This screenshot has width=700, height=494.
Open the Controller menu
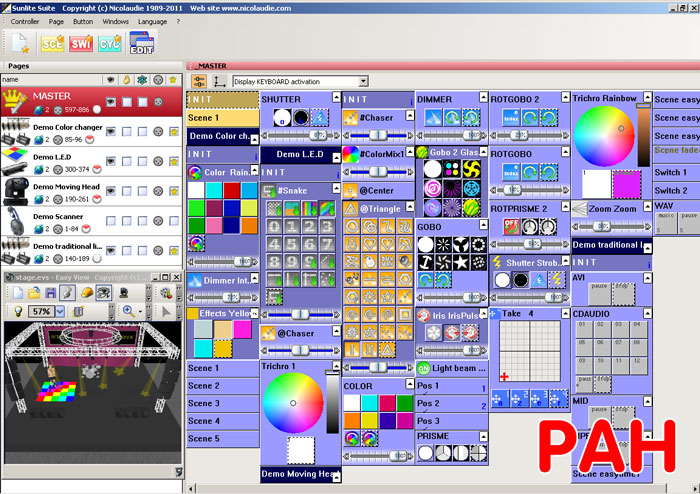click(x=25, y=21)
